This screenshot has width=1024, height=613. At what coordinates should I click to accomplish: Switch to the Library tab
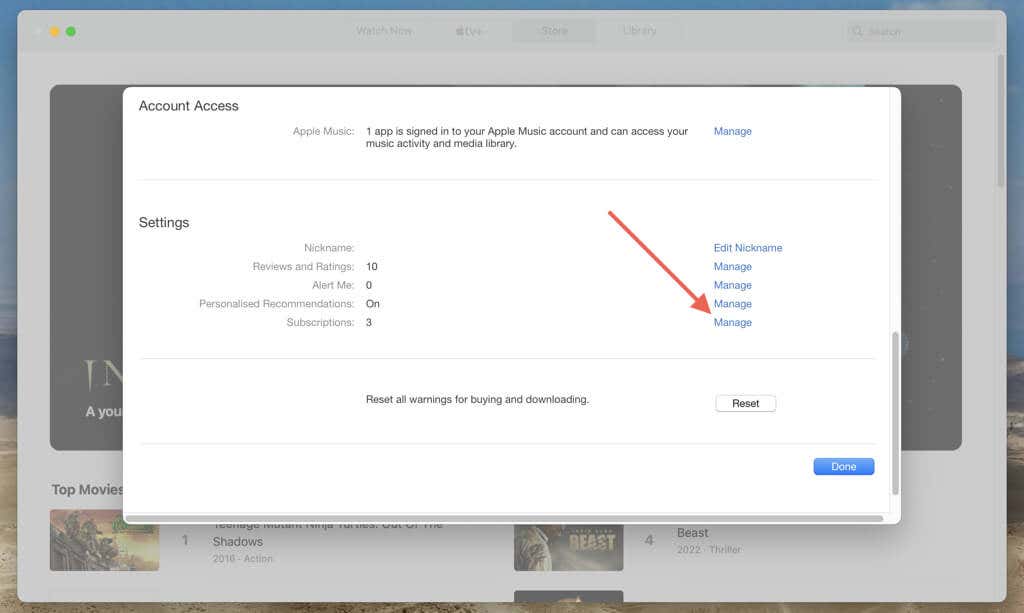(x=639, y=30)
